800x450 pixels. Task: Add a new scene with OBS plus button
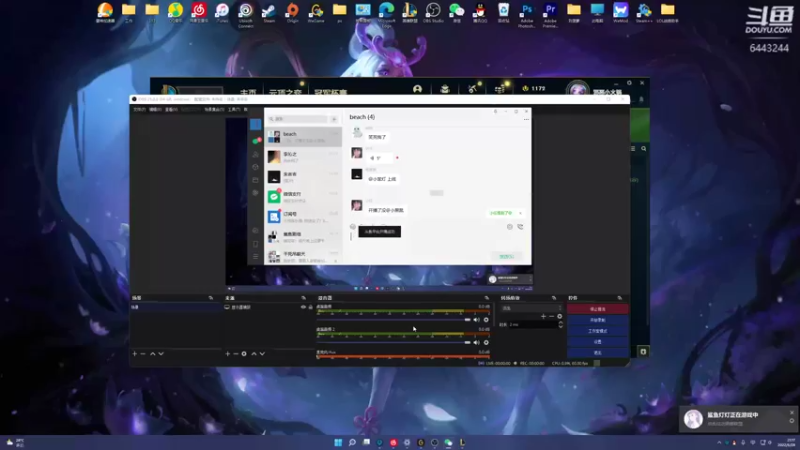click(135, 354)
